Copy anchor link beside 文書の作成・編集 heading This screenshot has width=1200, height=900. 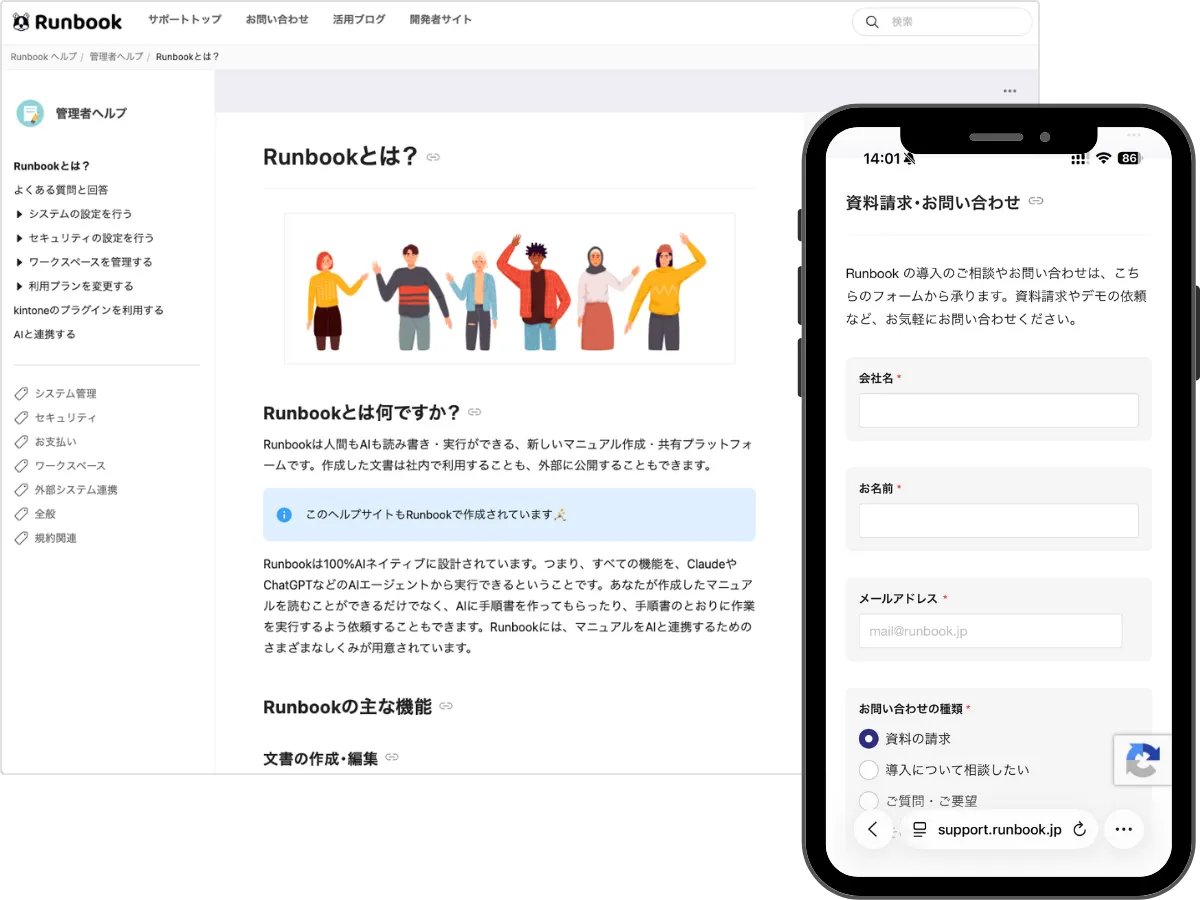(x=392, y=758)
